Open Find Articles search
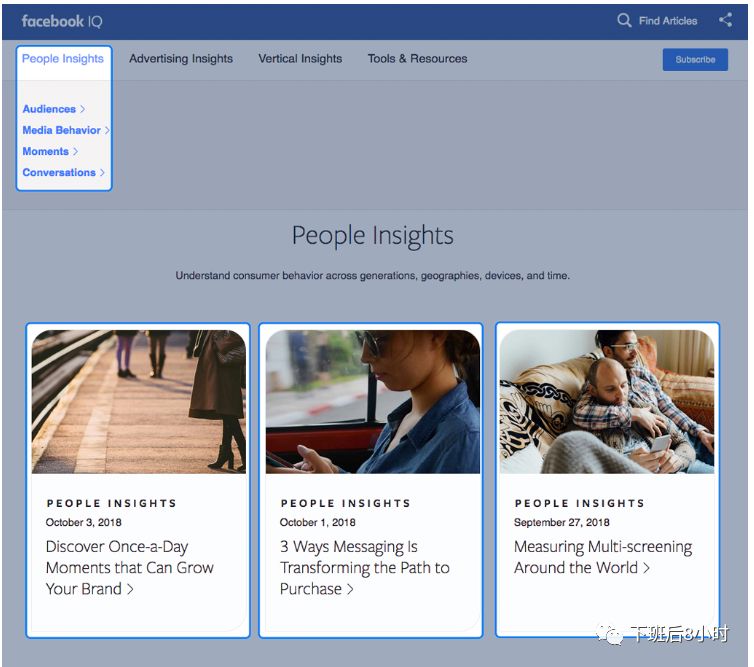 click(x=667, y=21)
